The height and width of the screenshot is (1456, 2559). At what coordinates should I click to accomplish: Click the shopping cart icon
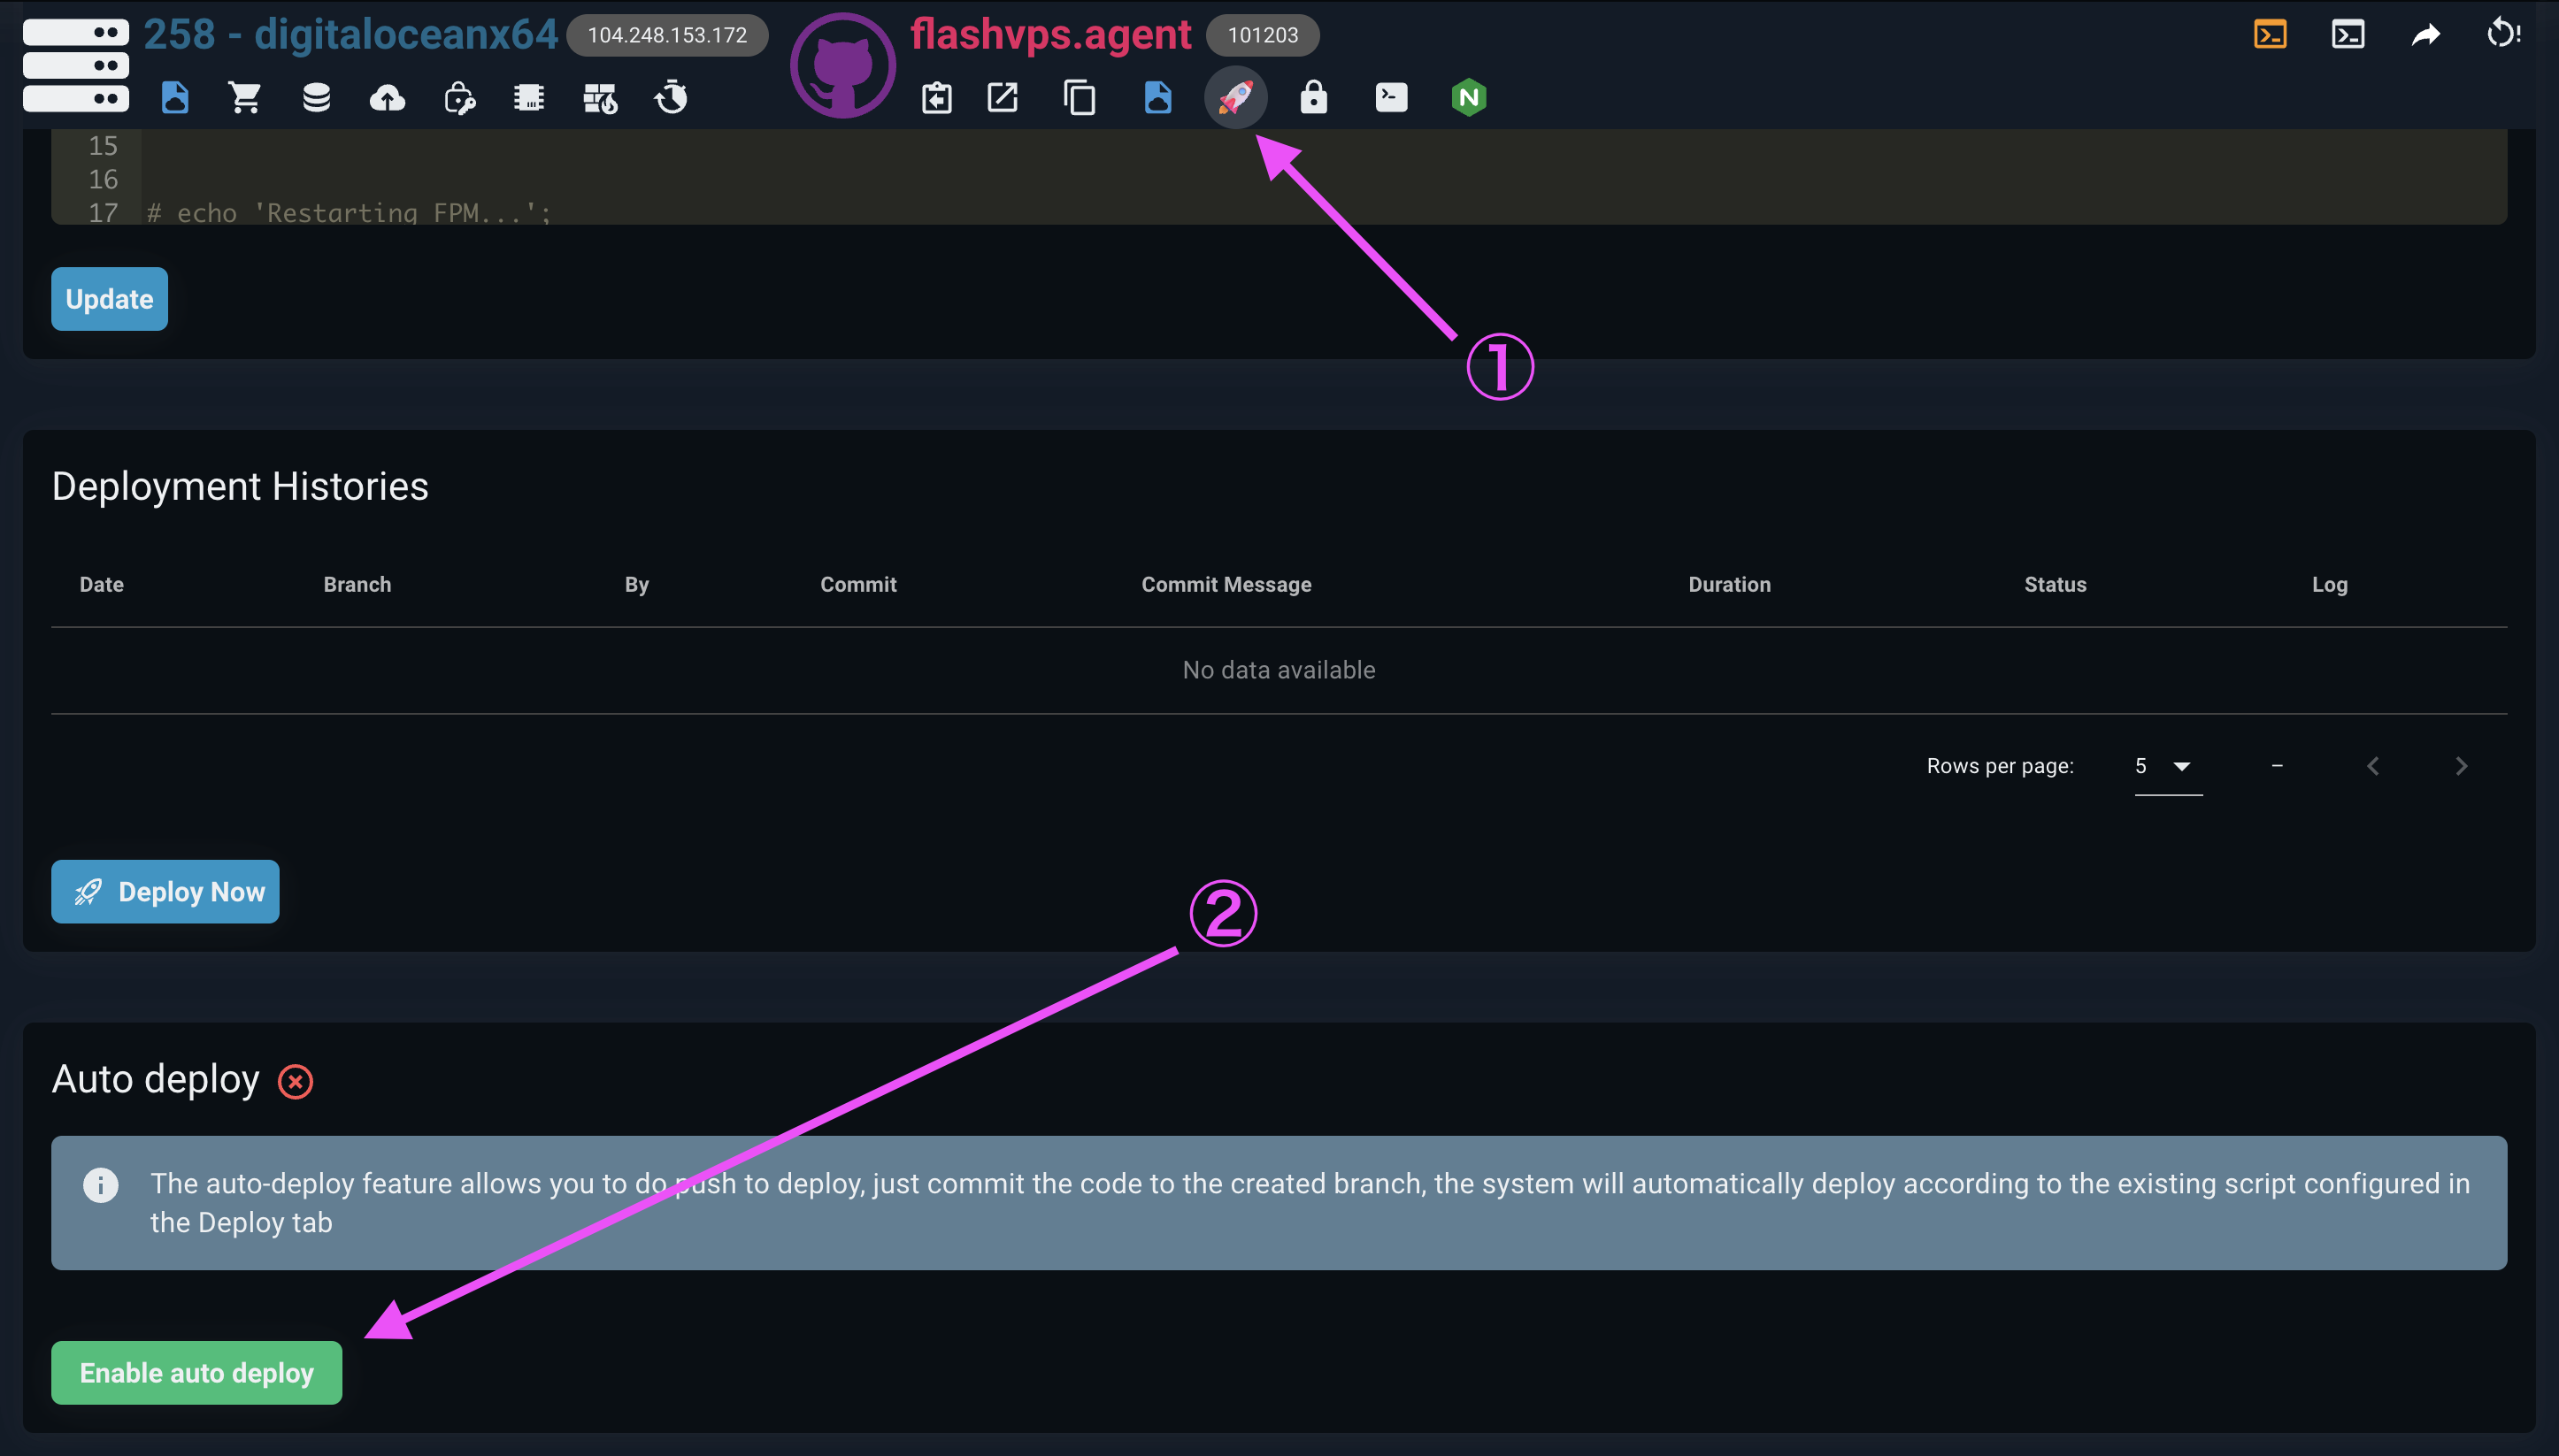[245, 98]
